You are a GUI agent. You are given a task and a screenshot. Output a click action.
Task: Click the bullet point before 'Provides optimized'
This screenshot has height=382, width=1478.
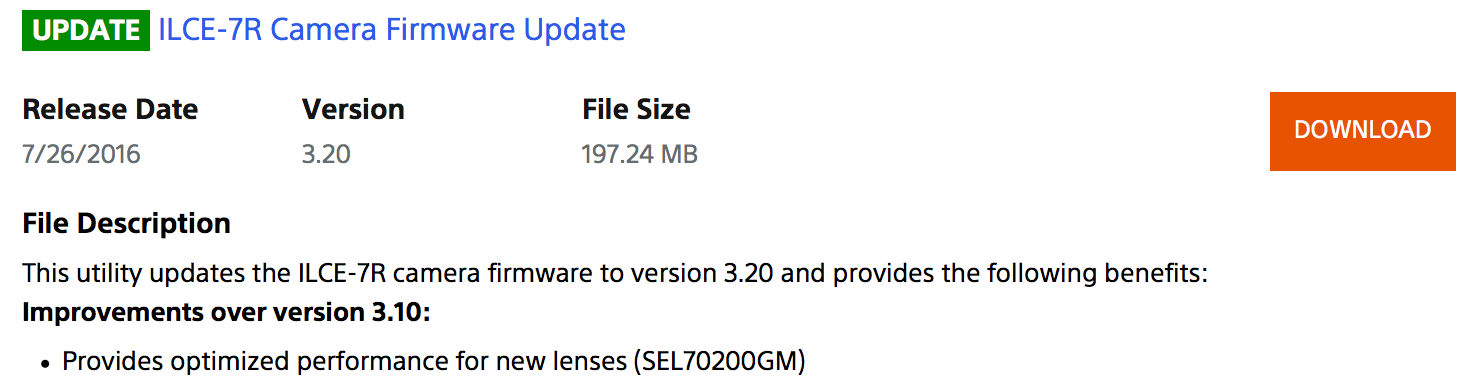pyautogui.click(x=44, y=362)
